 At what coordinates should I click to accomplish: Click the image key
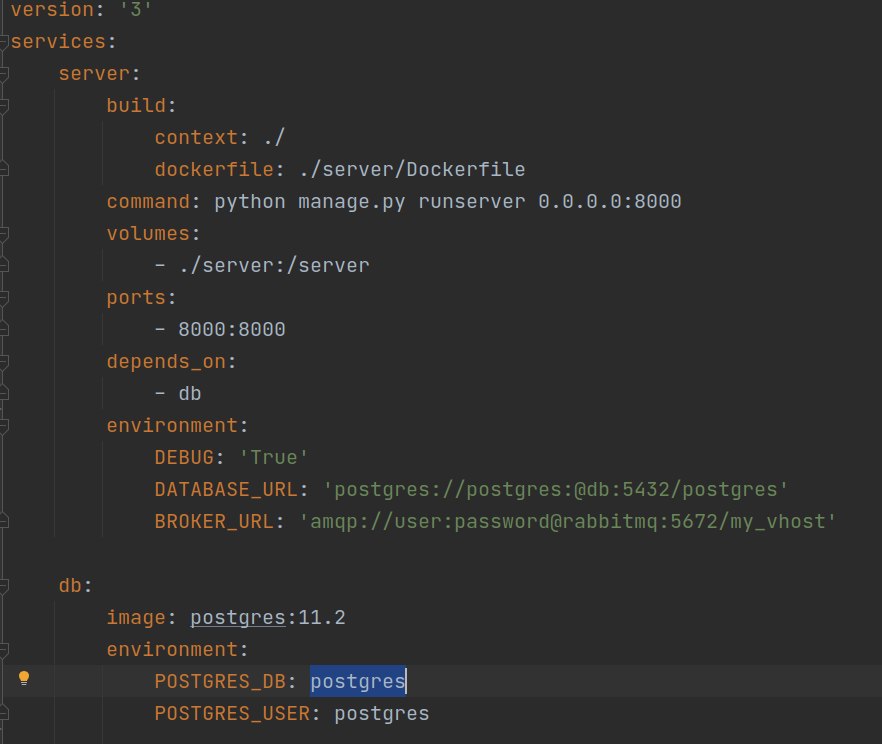click(136, 618)
